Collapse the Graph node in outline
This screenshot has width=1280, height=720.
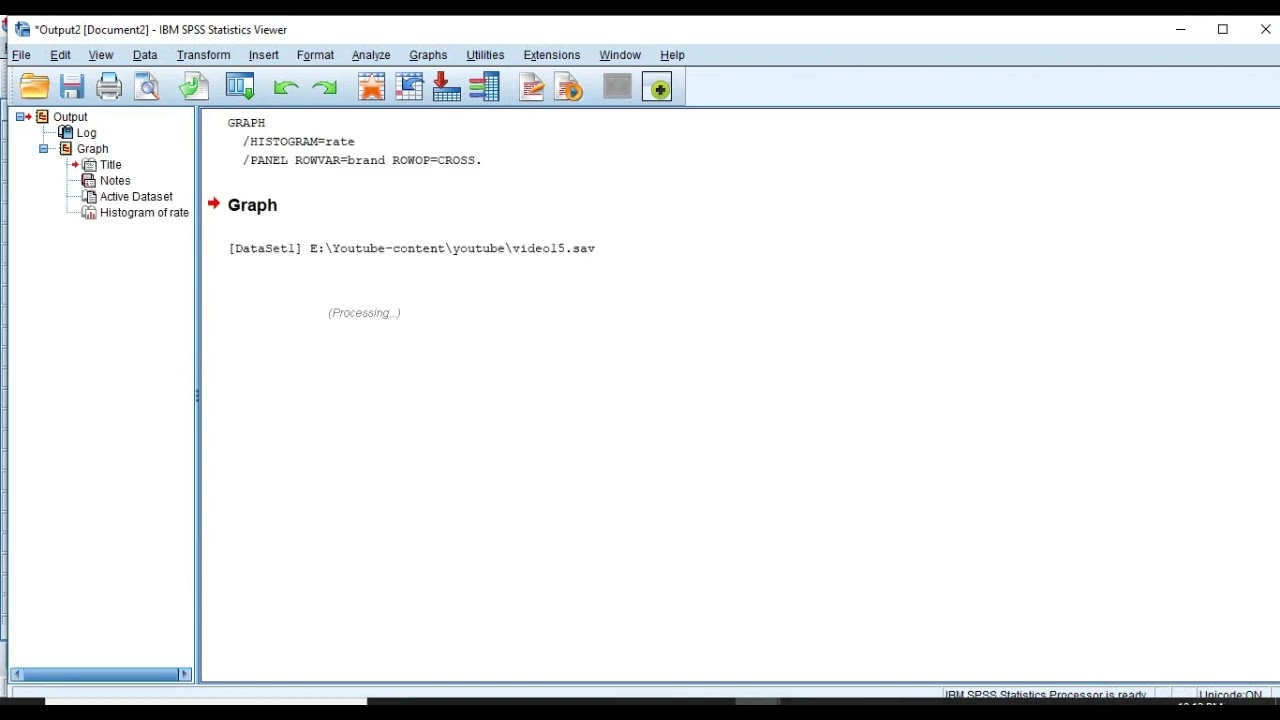pyautogui.click(x=43, y=149)
